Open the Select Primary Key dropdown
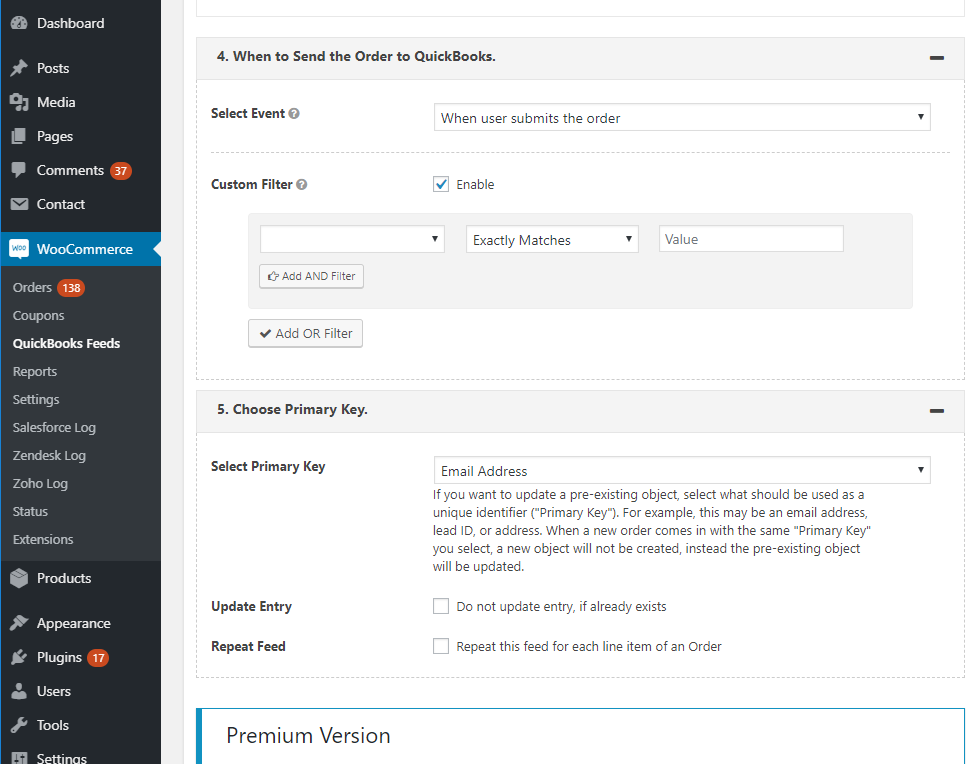 pos(682,471)
